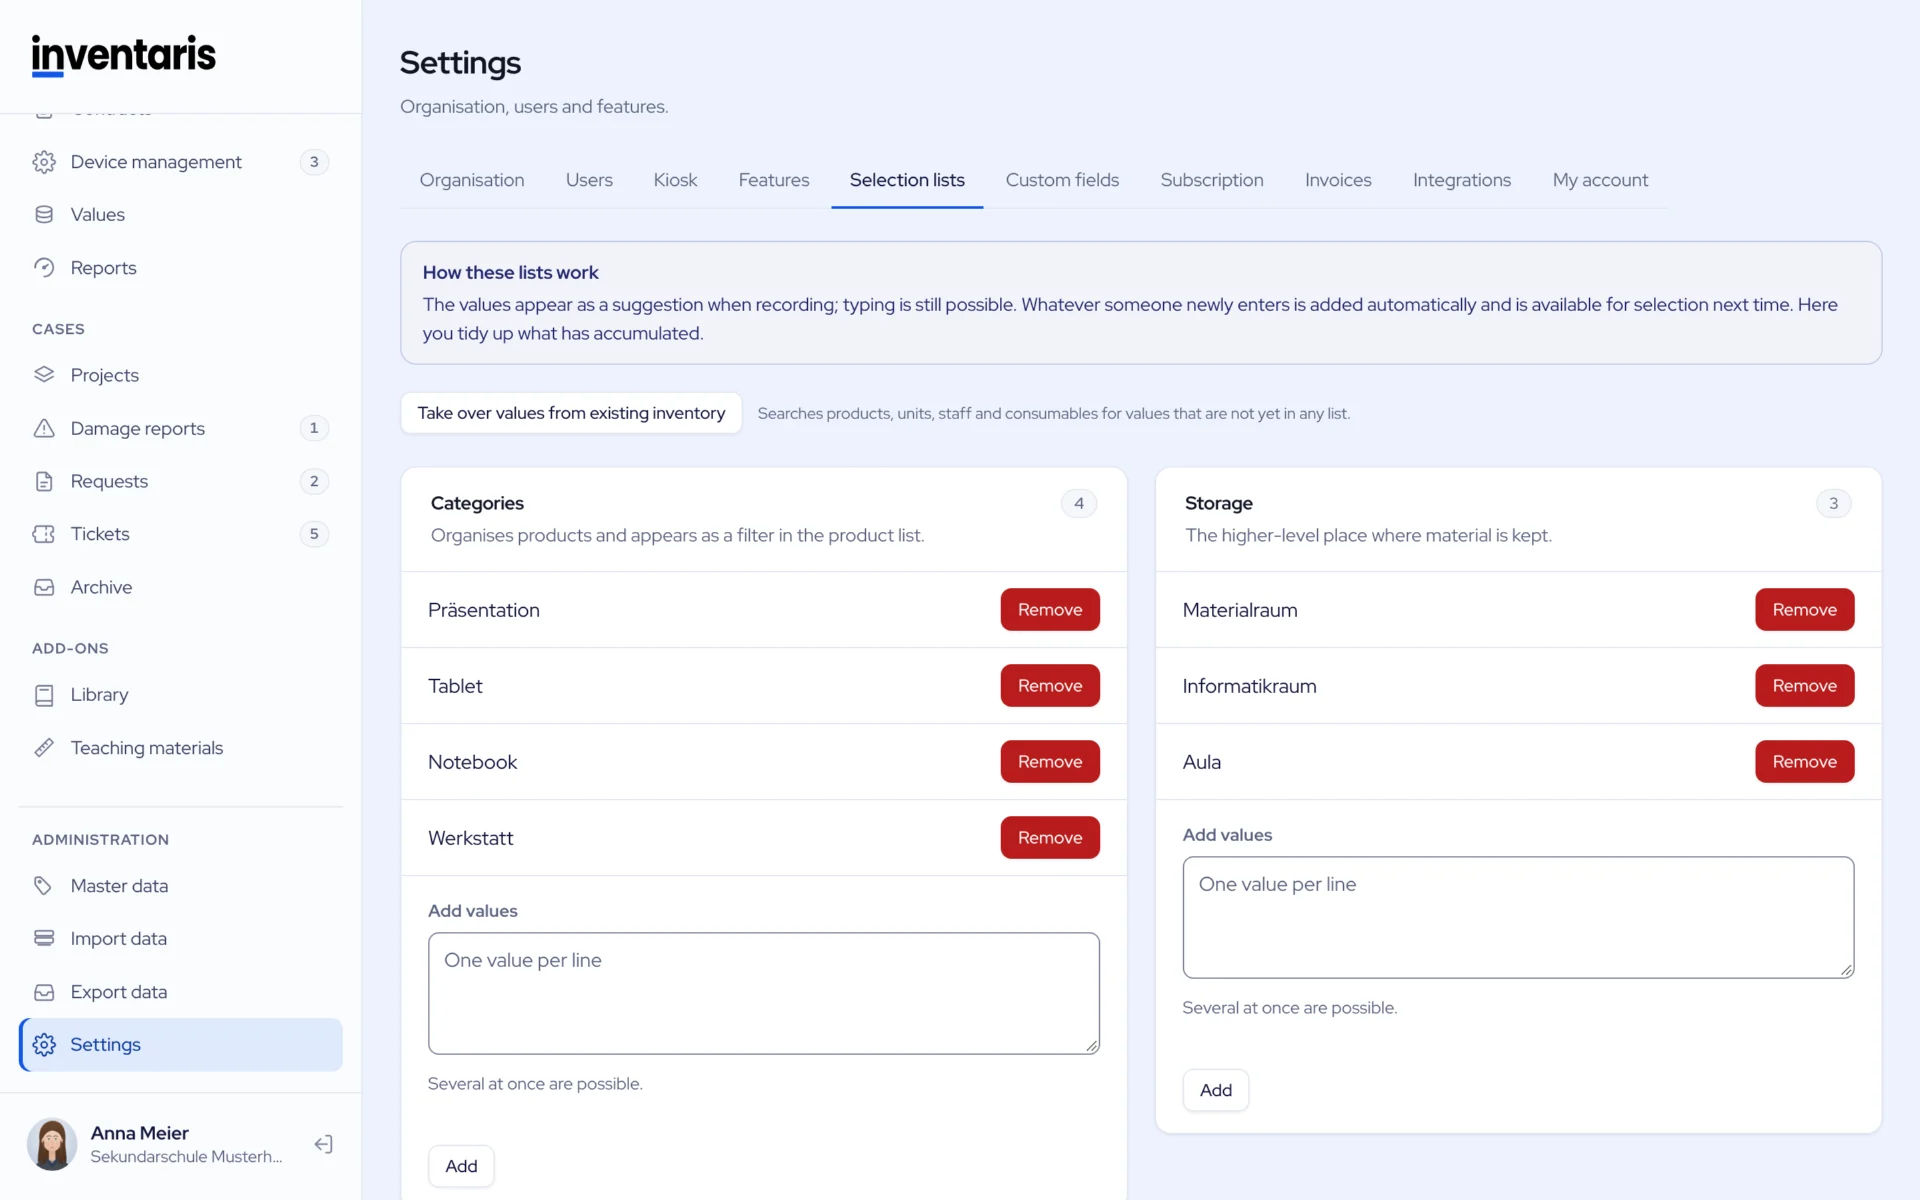Go to the Subscription tab

click(x=1212, y=180)
